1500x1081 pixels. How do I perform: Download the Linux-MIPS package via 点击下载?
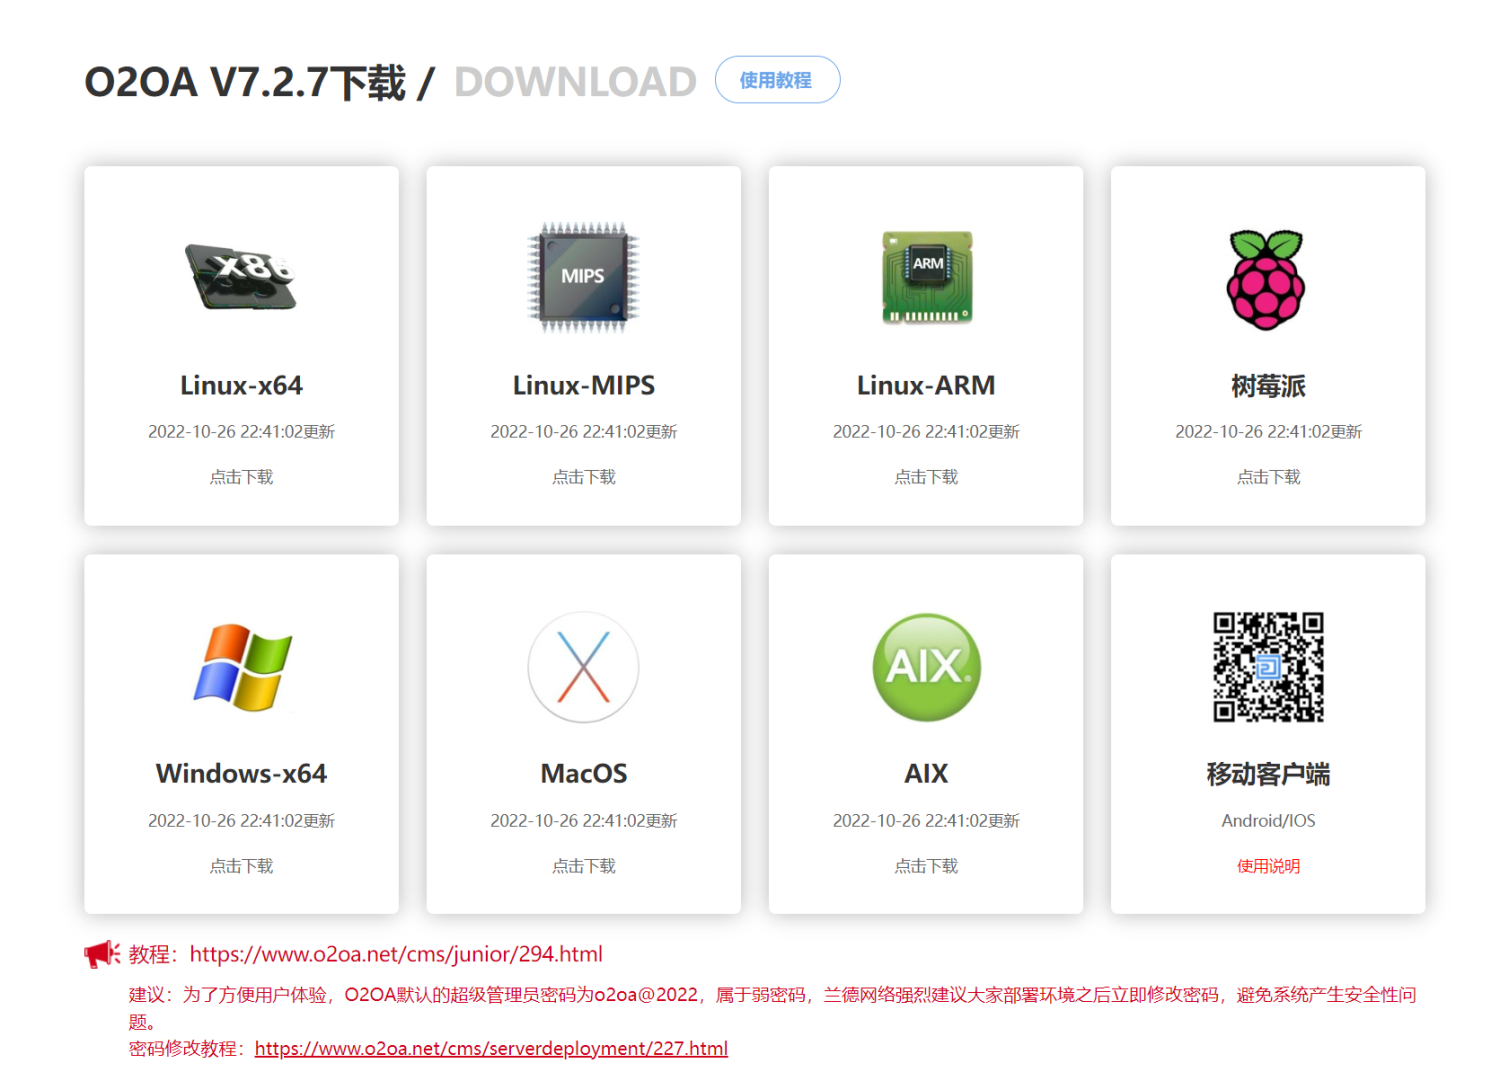(x=583, y=477)
